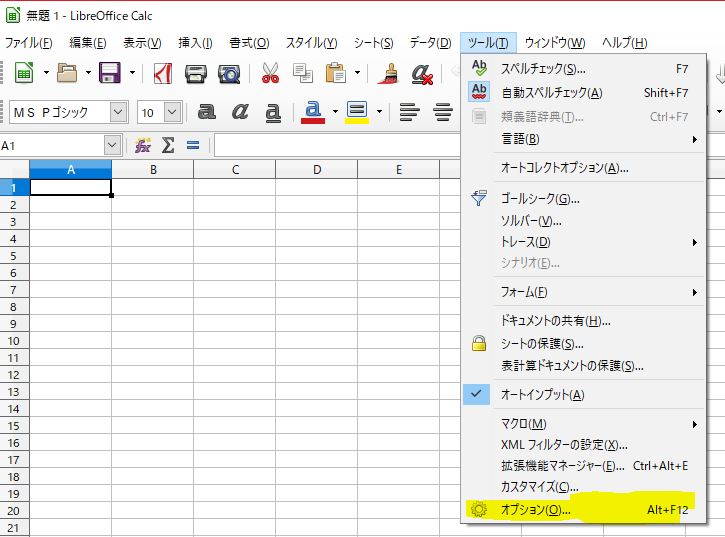Select Clone Formatting paintbrush icon
The height and width of the screenshot is (537, 725).
click(389, 74)
